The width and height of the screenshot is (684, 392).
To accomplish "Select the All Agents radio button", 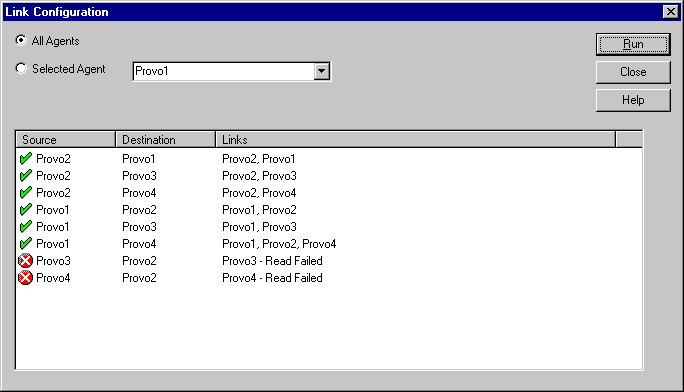I will coord(21,41).
